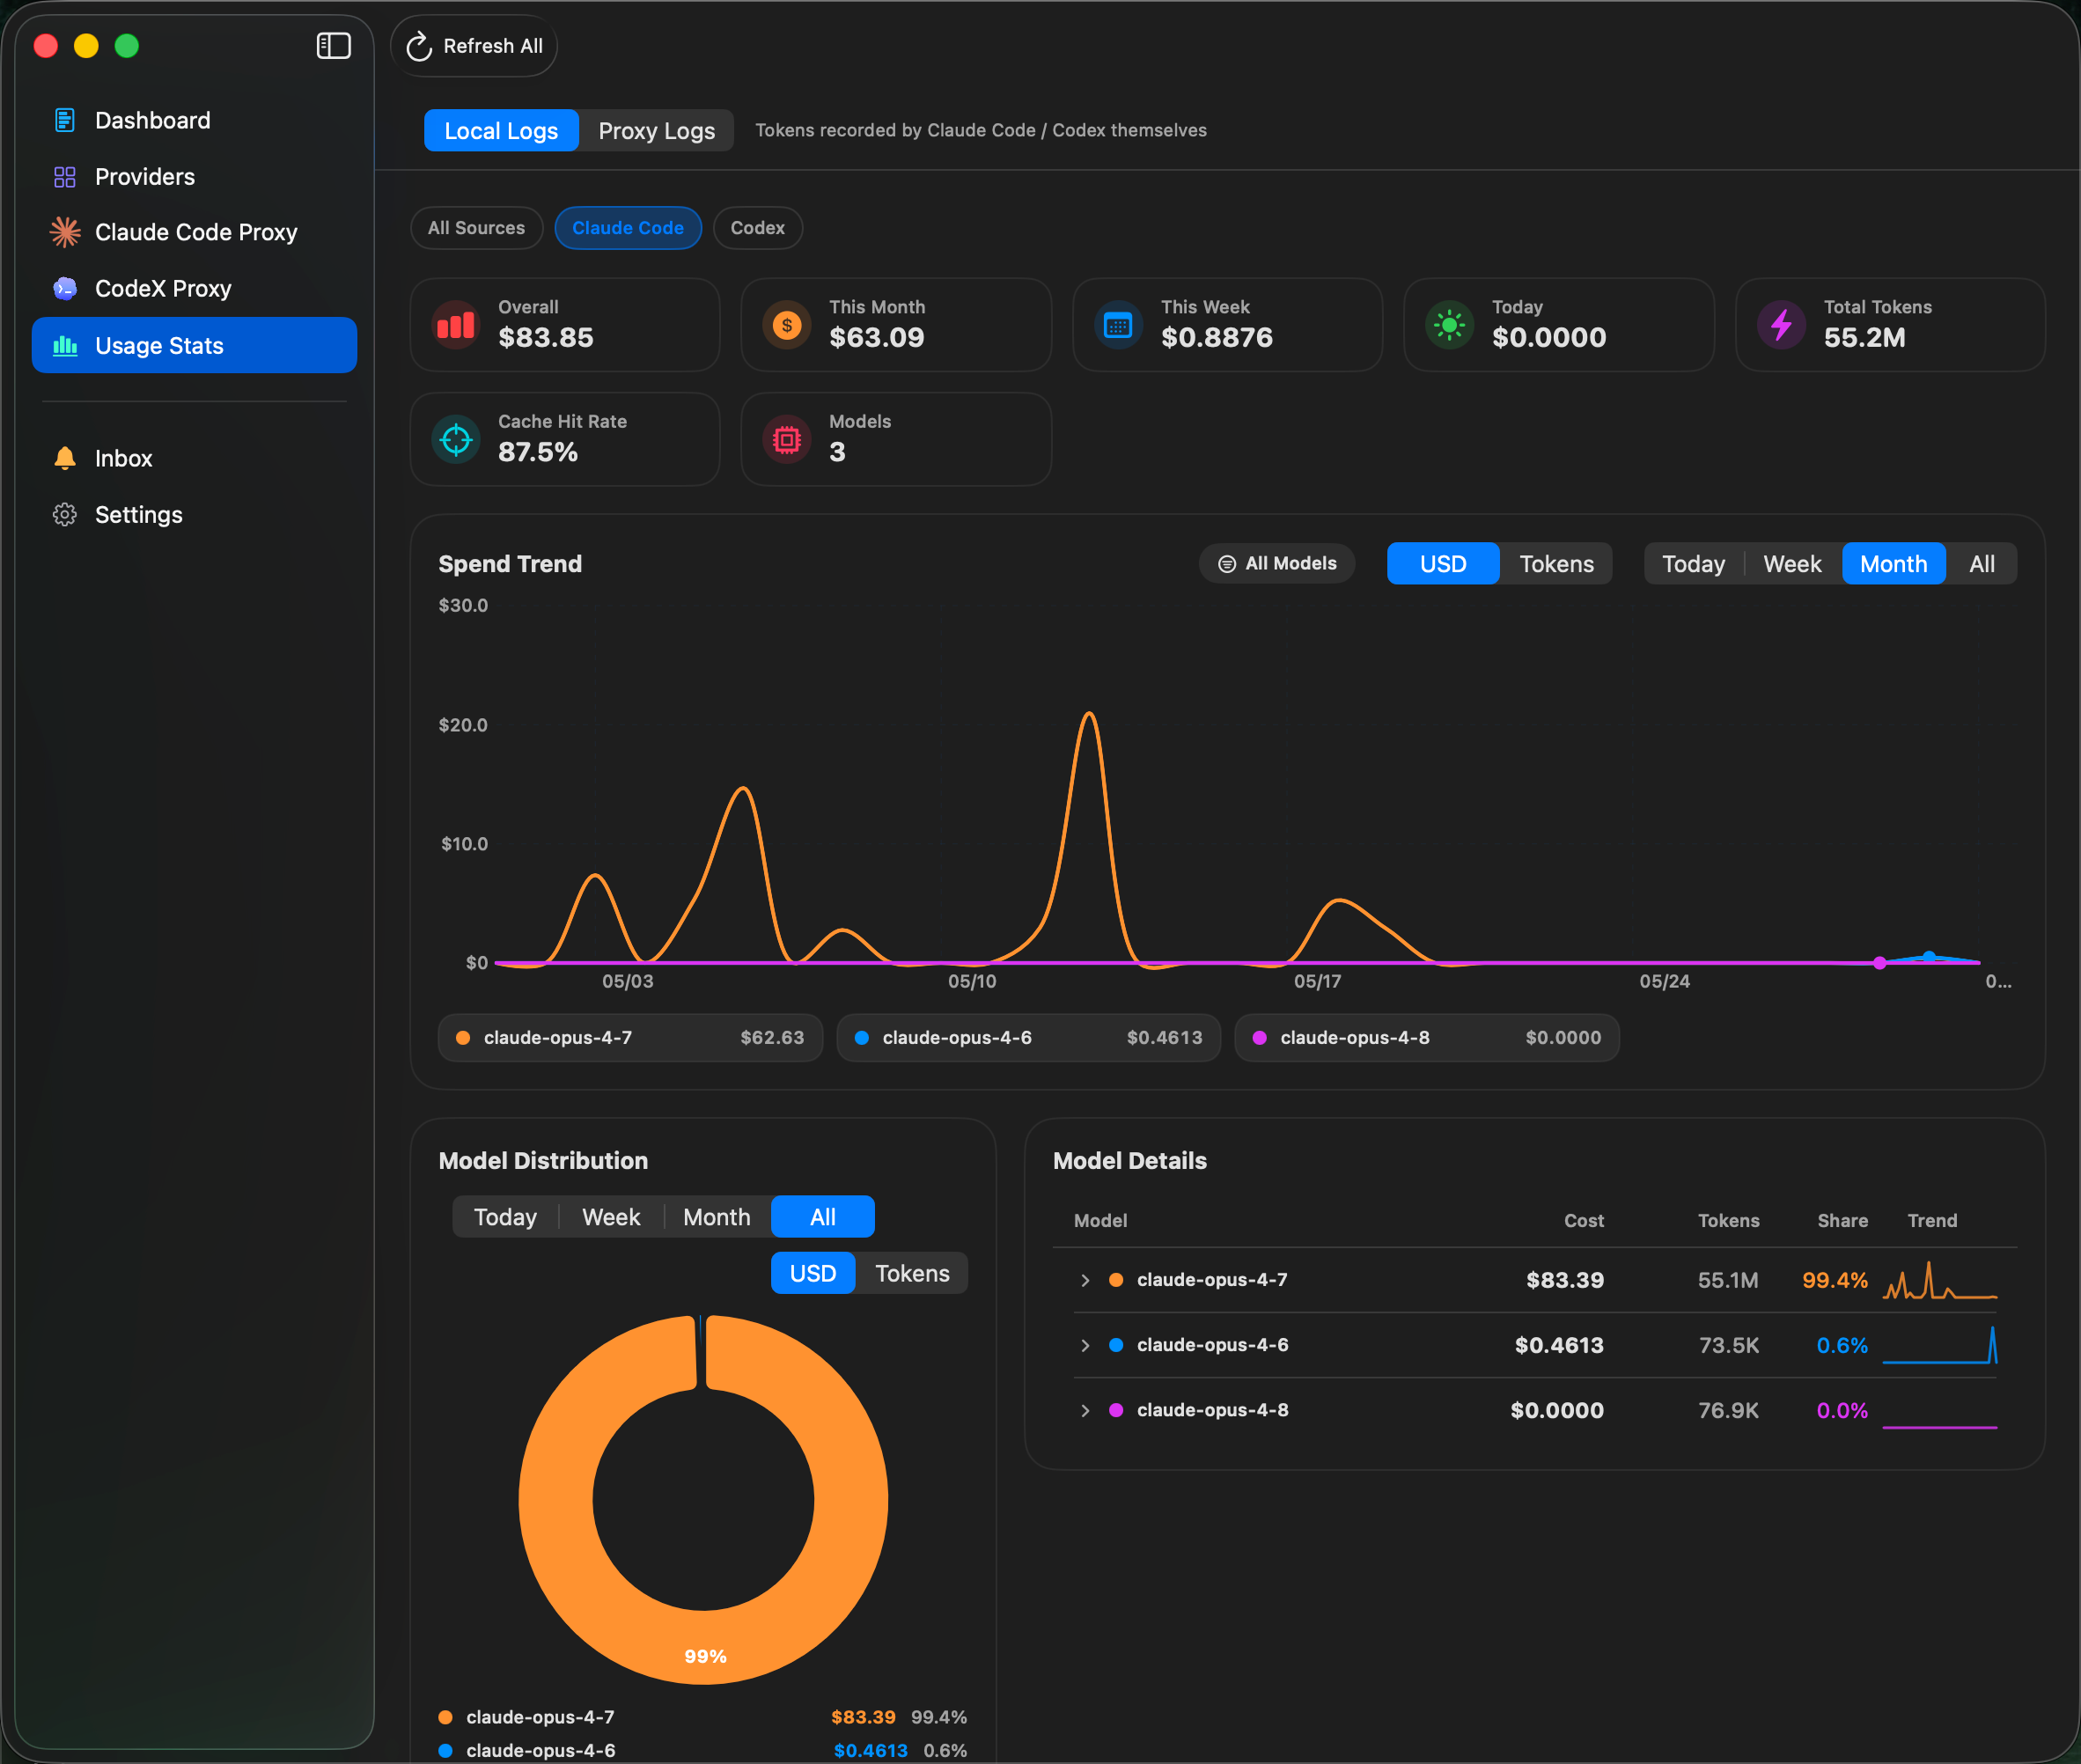Expand the claude-opus-4-6 details row
The height and width of the screenshot is (1764, 2081).
point(1085,1345)
